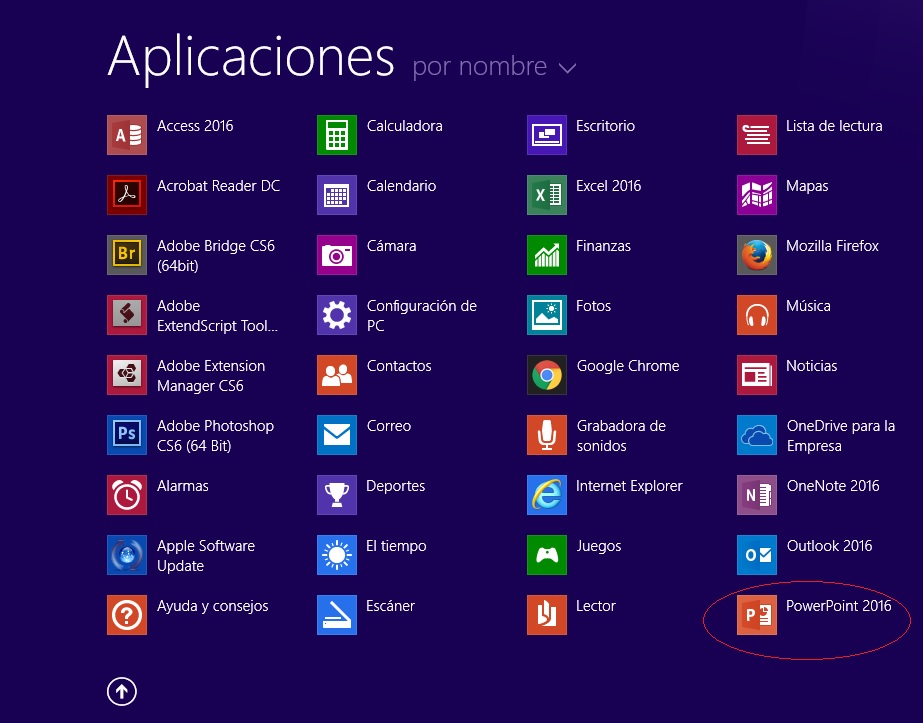Screen dimensions: 923x723
Task: Click the chevron next to 'por nombre'
Action: (568, 68)
